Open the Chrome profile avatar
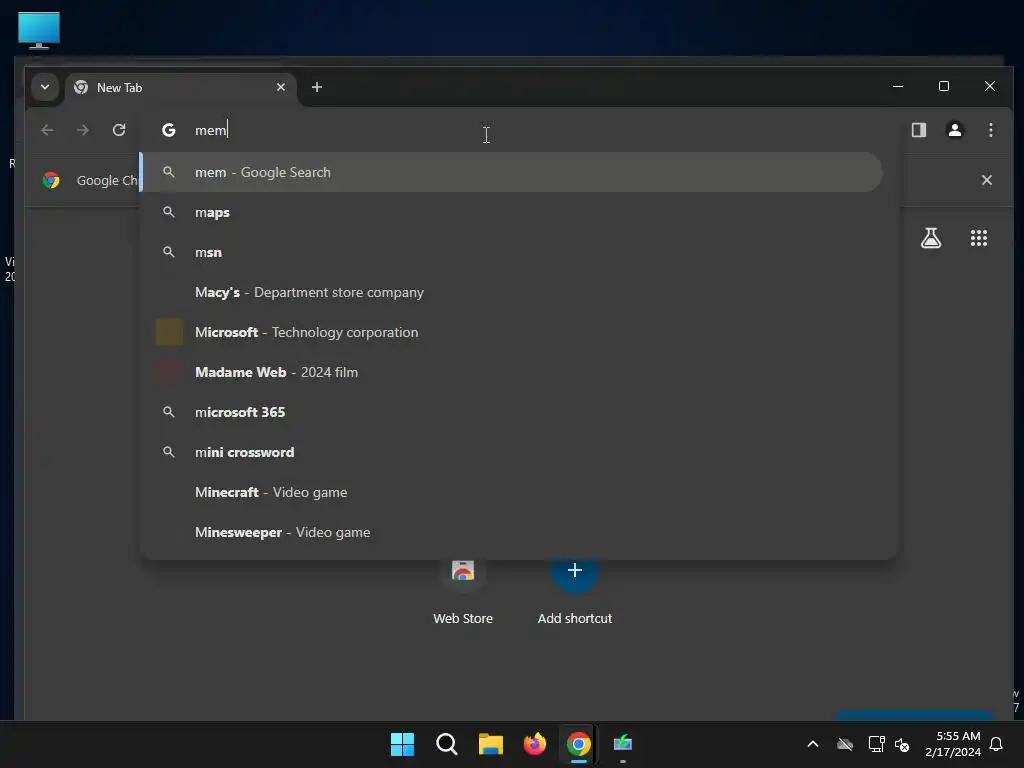Screen dimensions: 1024x768 click(955, 130)
